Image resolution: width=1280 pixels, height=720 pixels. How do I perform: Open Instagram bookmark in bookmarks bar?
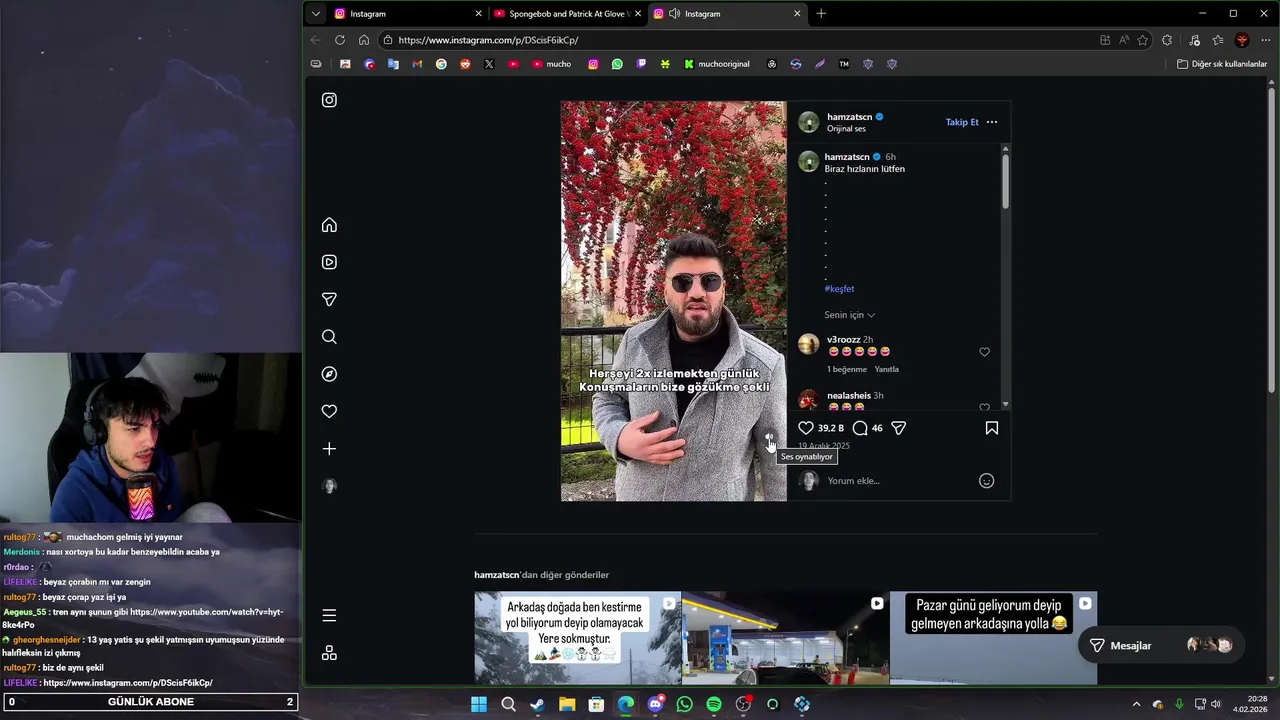click(x=593, y=64)
